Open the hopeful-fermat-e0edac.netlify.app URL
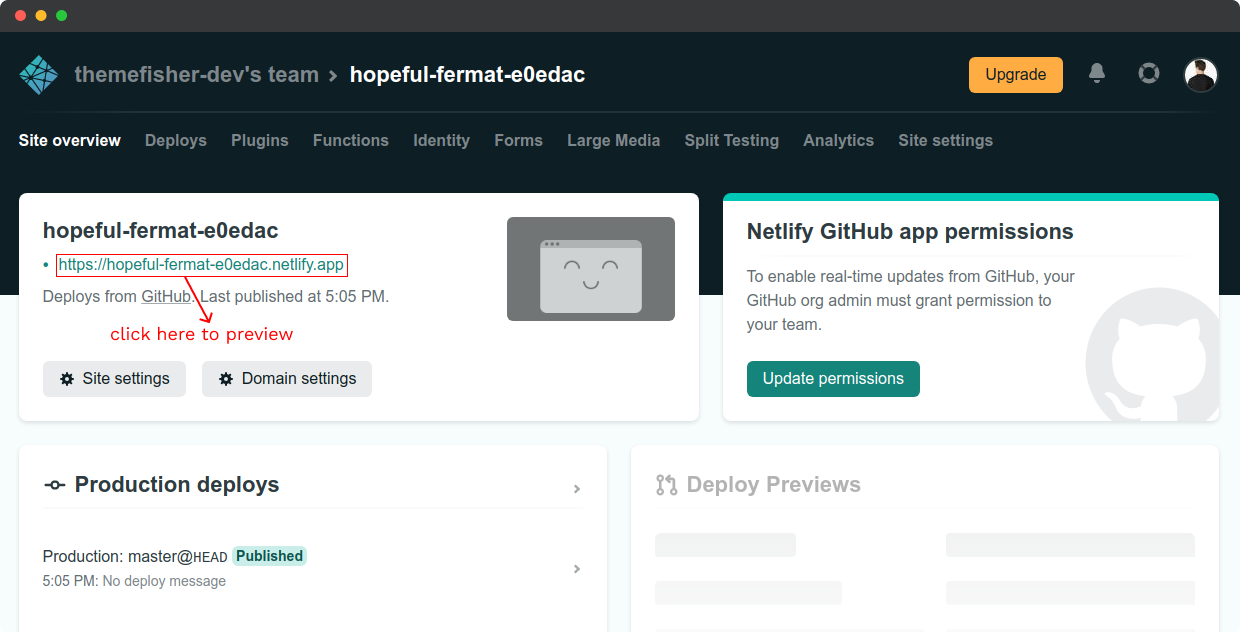 [201, 265]
